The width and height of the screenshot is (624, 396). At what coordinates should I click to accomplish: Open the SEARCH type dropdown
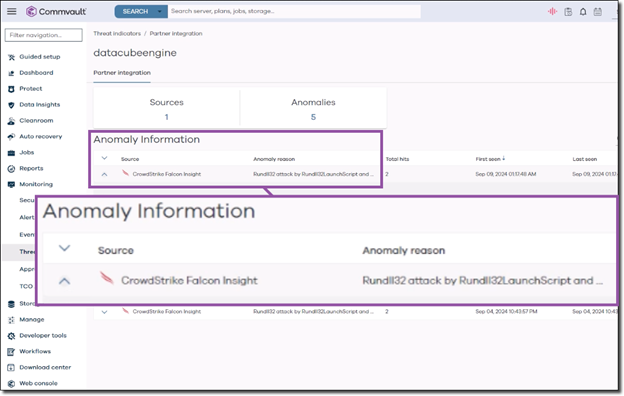pyautogui.click(x=160, y=12)
